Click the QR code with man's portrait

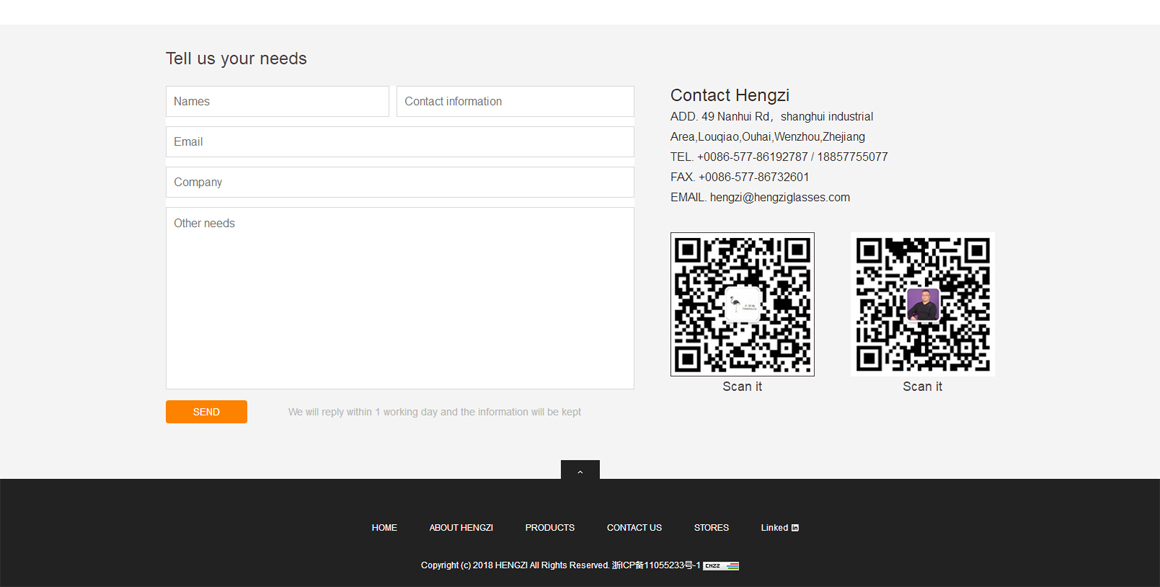pyautogui.click(x=923, y=304)
